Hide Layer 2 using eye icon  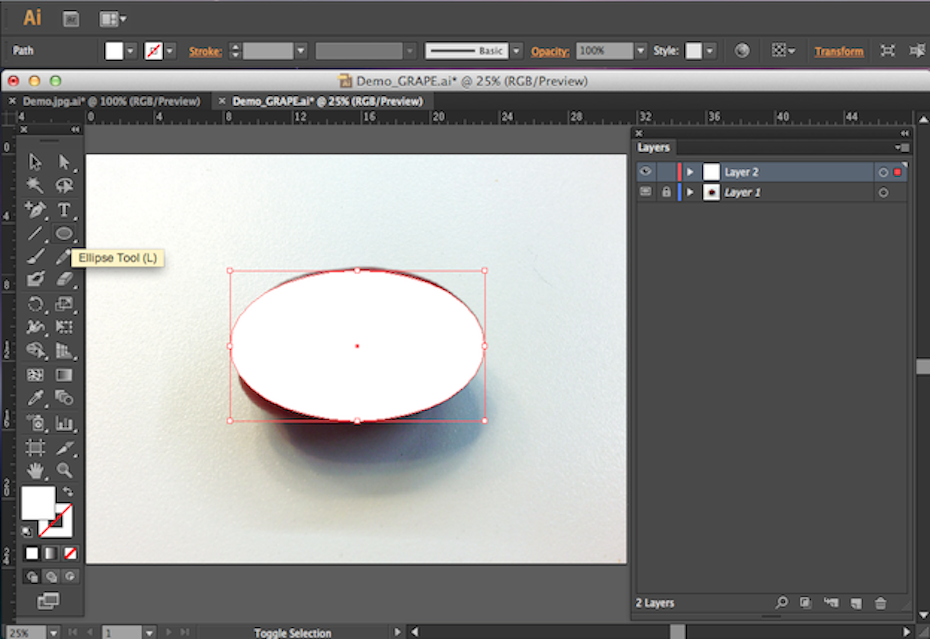(646, 172)
